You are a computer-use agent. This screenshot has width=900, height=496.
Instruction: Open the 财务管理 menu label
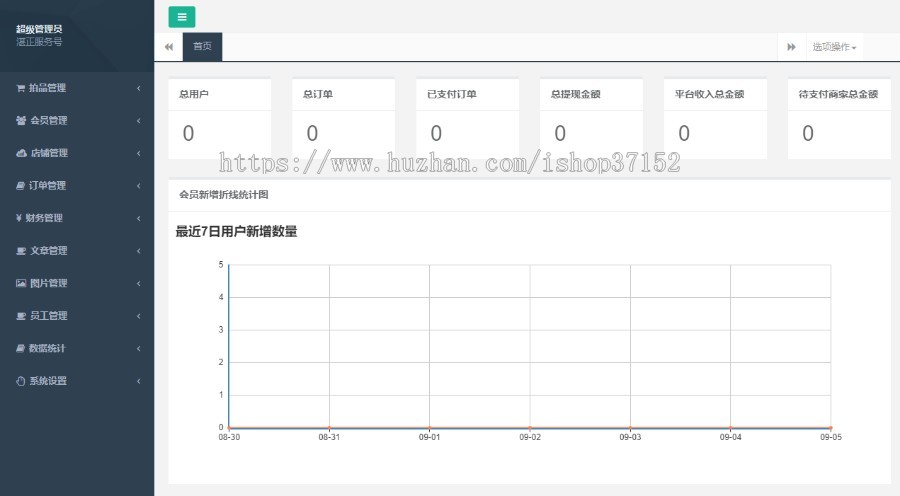click(44, 218)
